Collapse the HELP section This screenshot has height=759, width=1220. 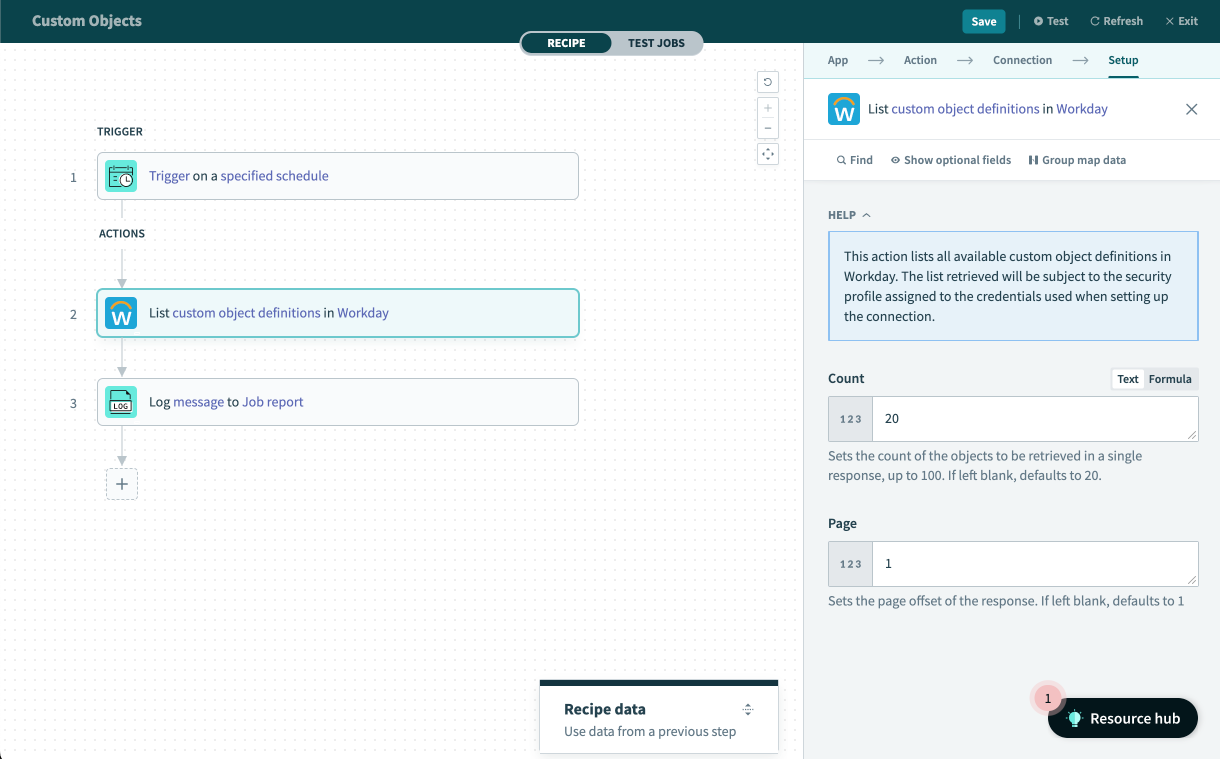(866, 214)
